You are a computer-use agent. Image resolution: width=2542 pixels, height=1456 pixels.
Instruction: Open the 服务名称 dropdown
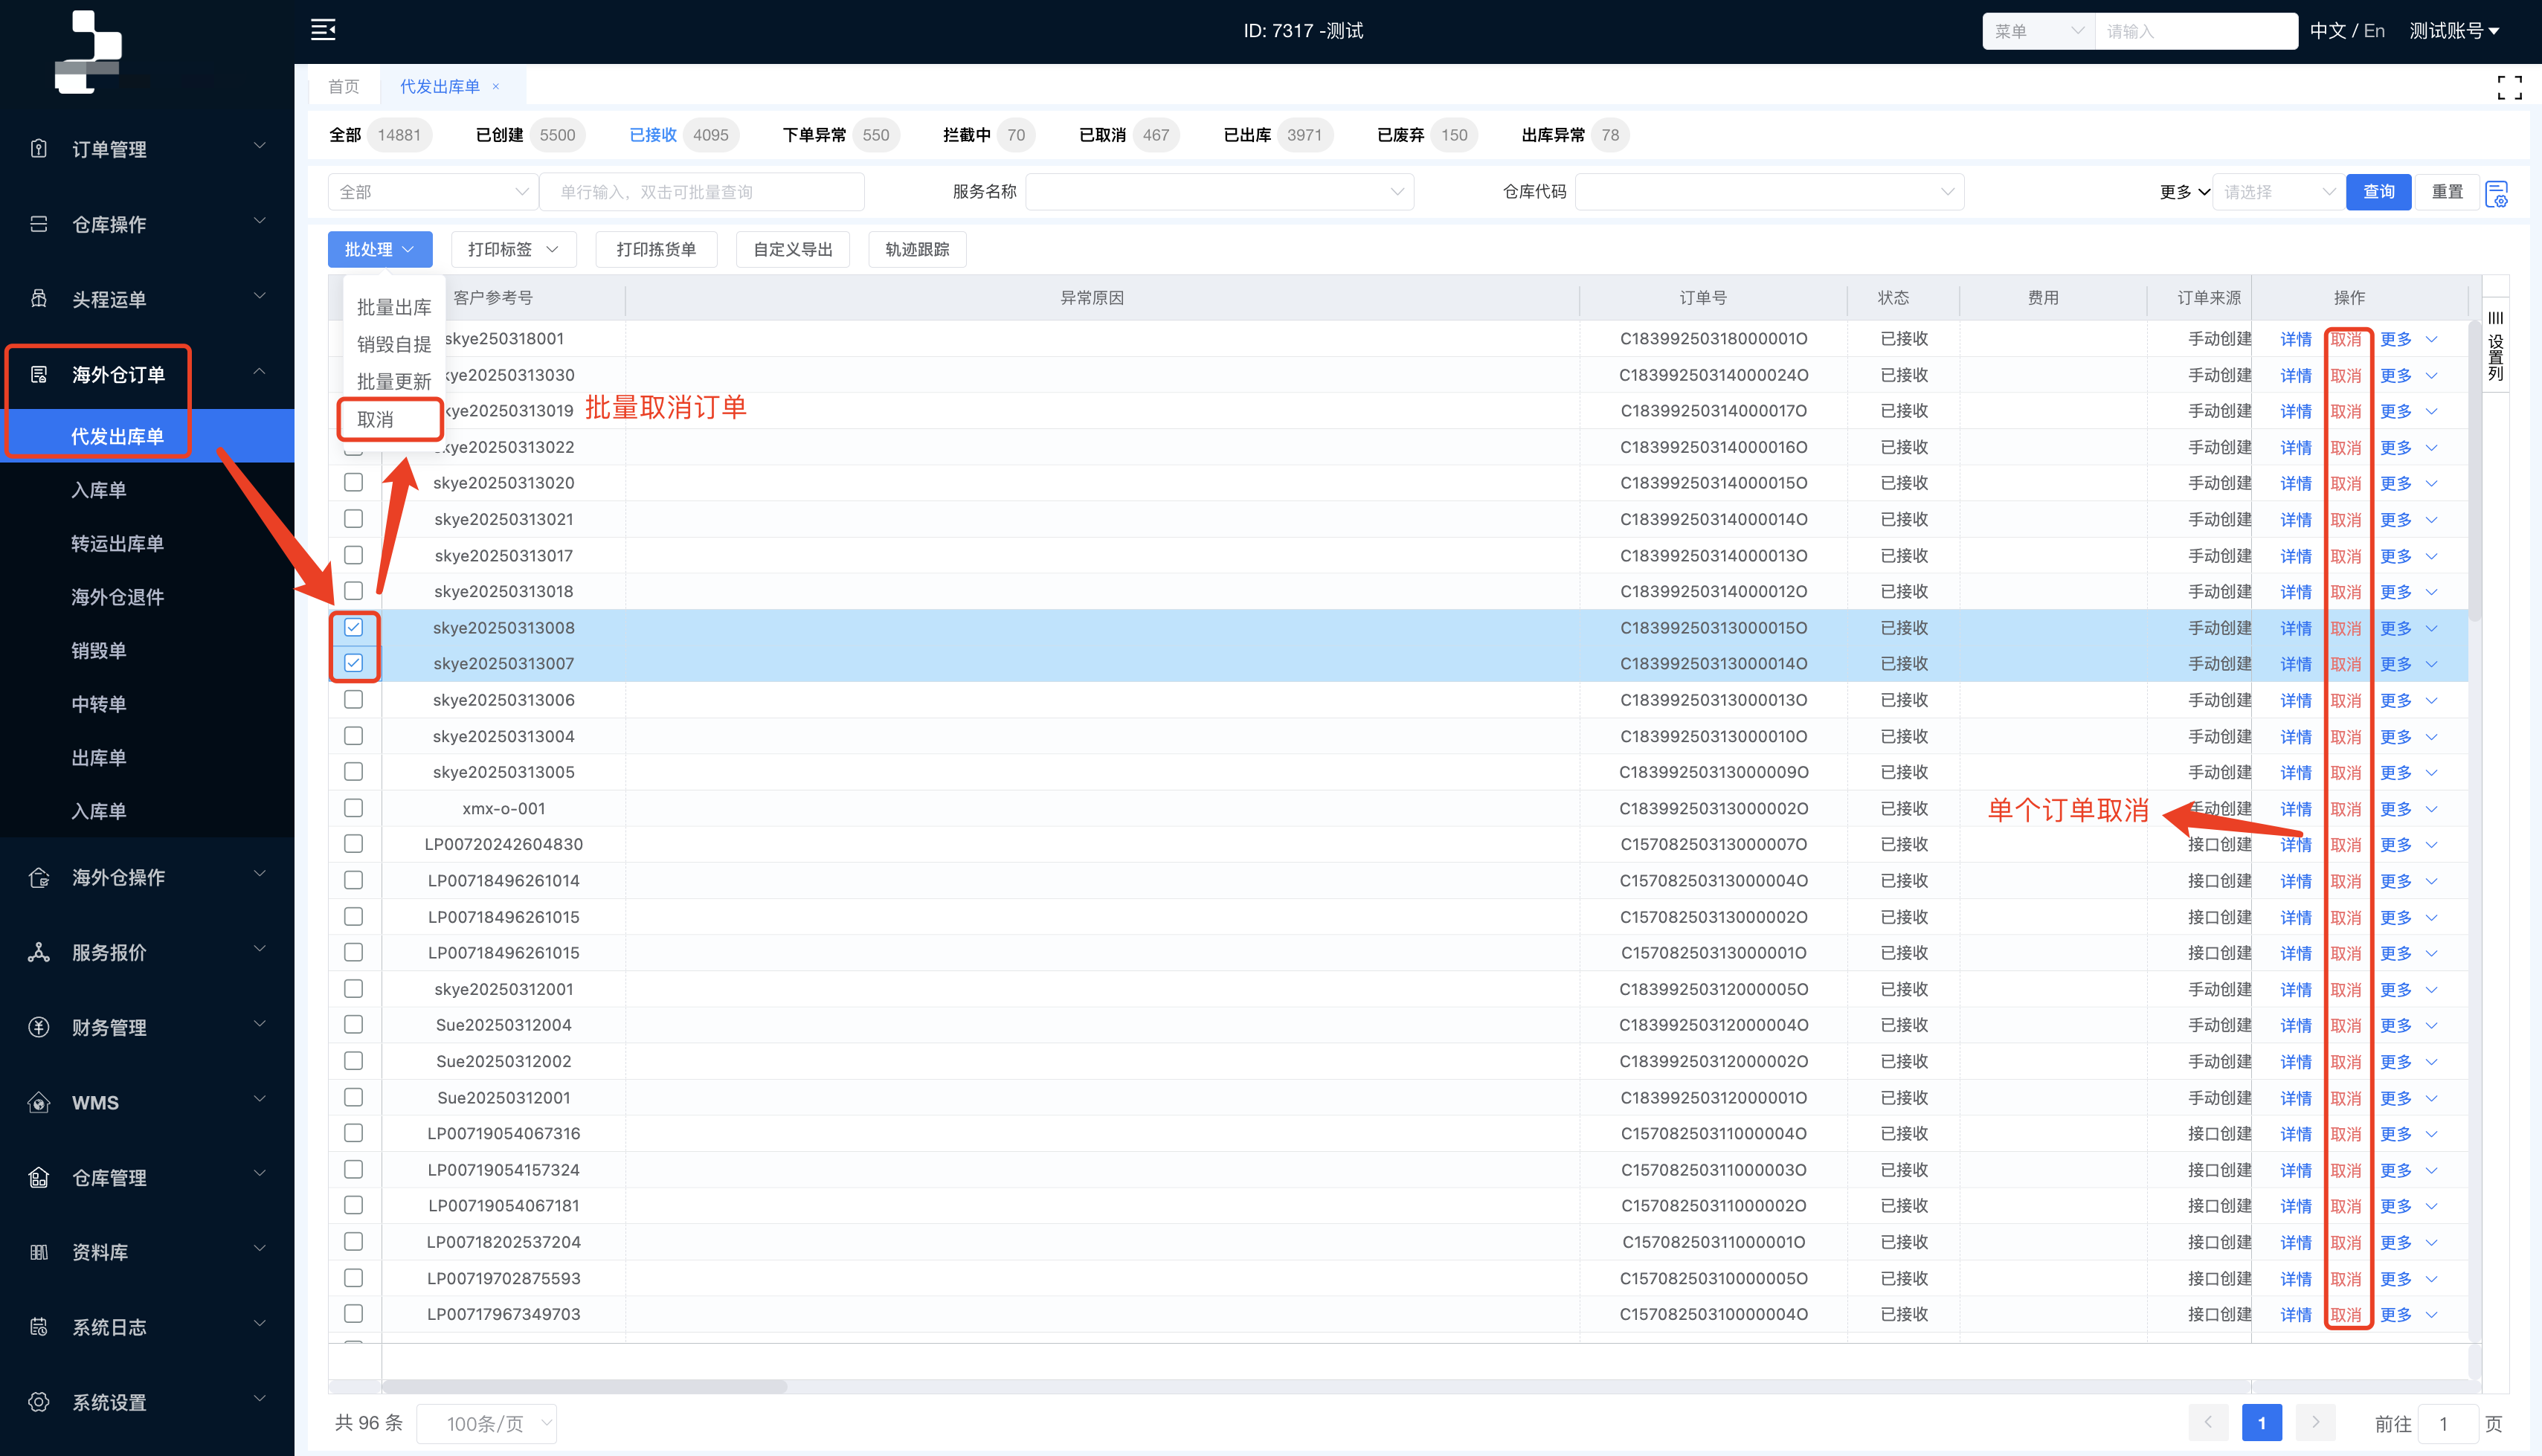[1219, 192]
